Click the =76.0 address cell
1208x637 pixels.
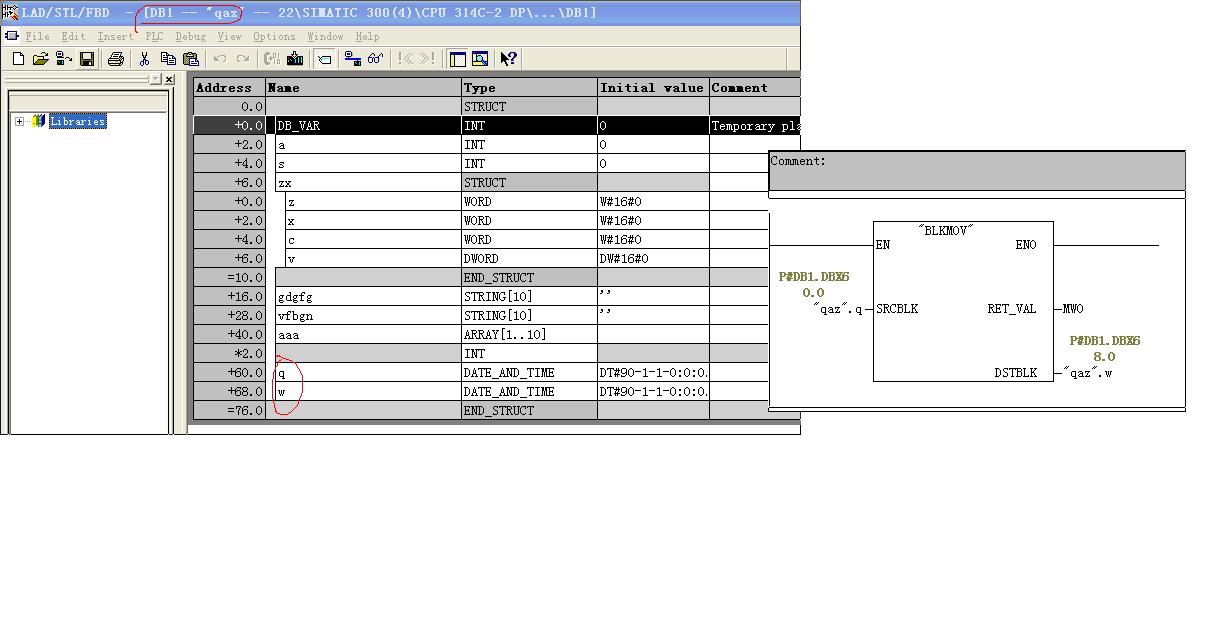point(229,411)
